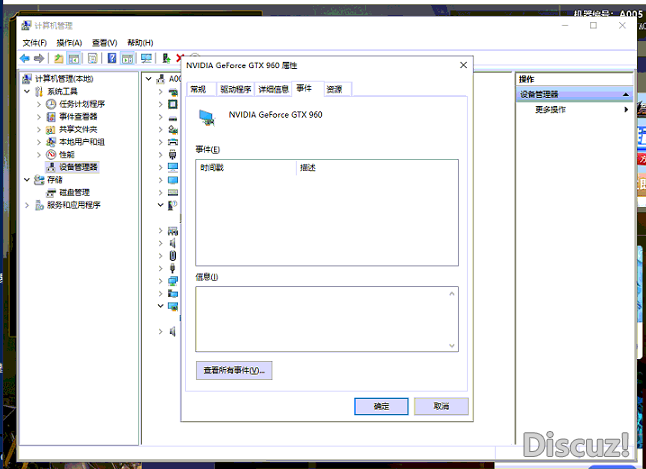Click the GTX 960 device icon in dialog
The image size is (646, 469).
[x=207, y=118]
